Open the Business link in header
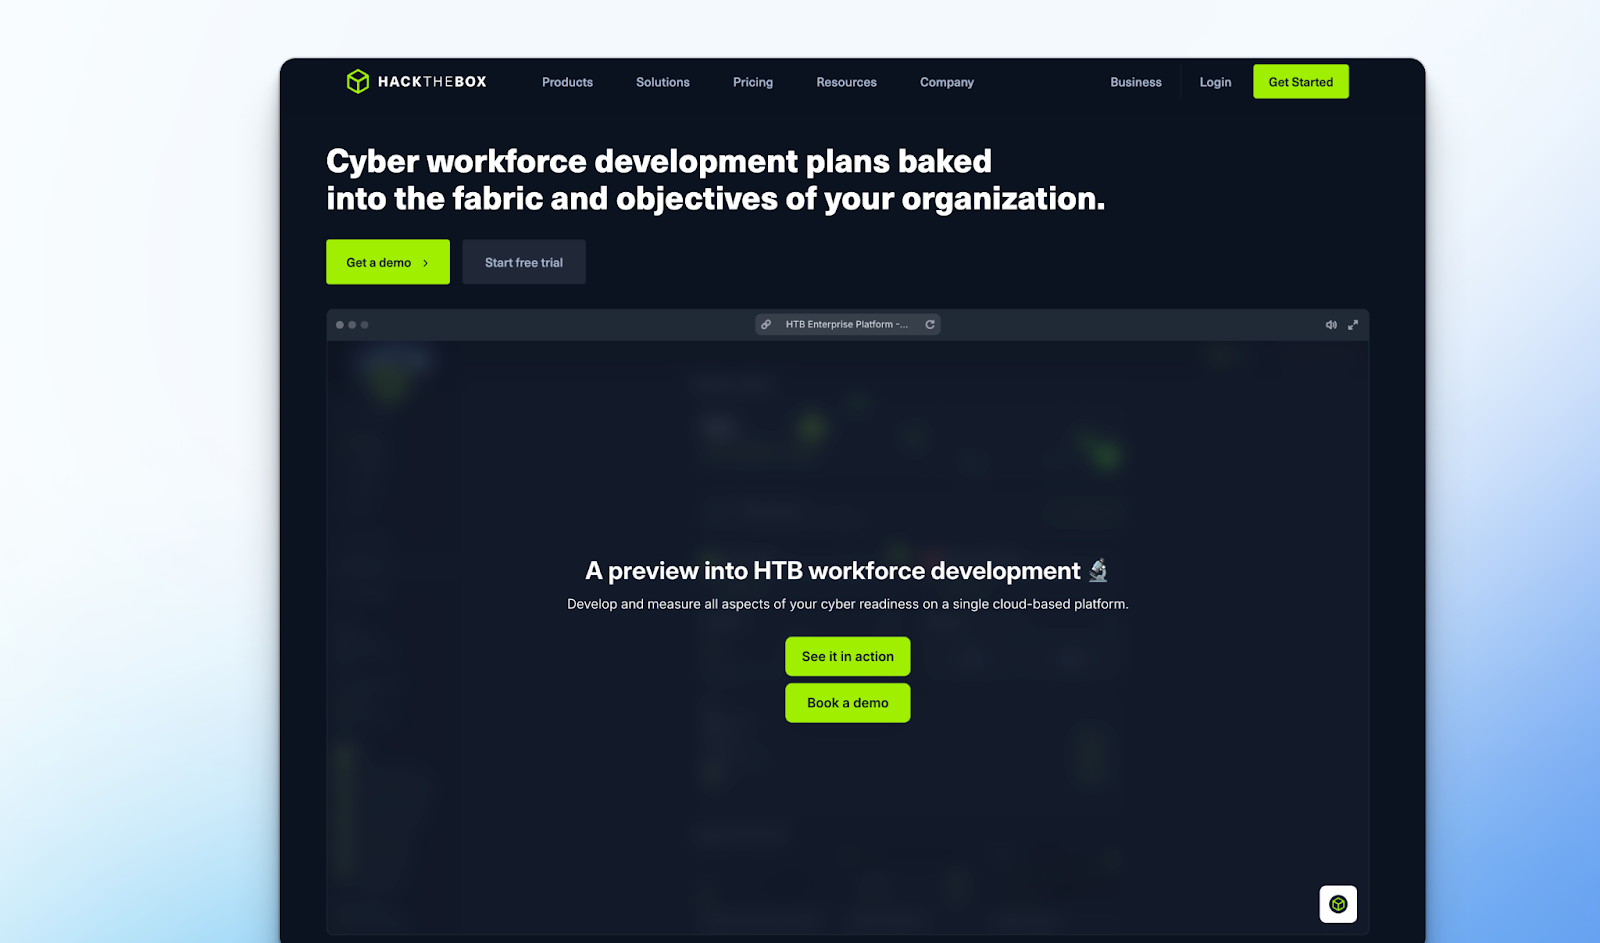Screen dimensions: 1600x943 tap(1136, 82)
